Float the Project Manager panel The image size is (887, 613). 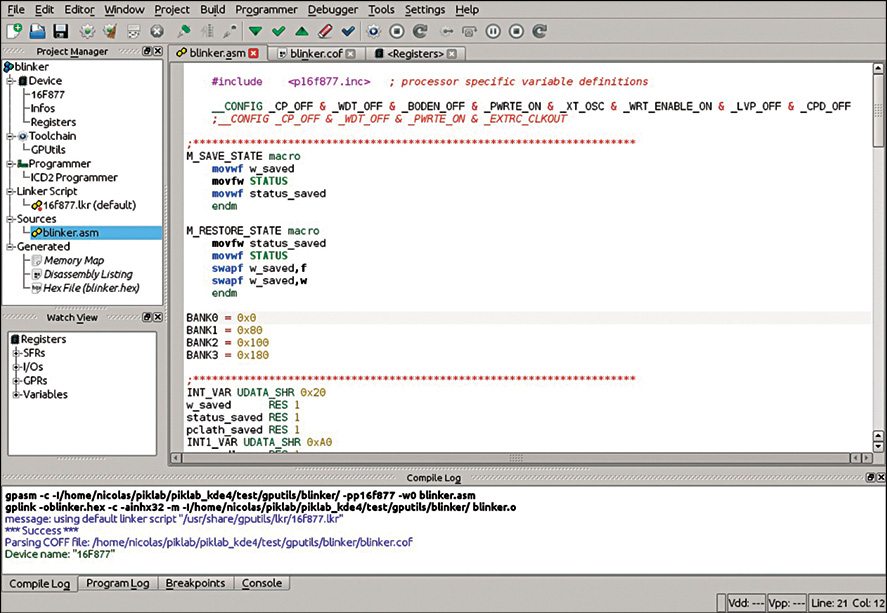pos(147,51)
